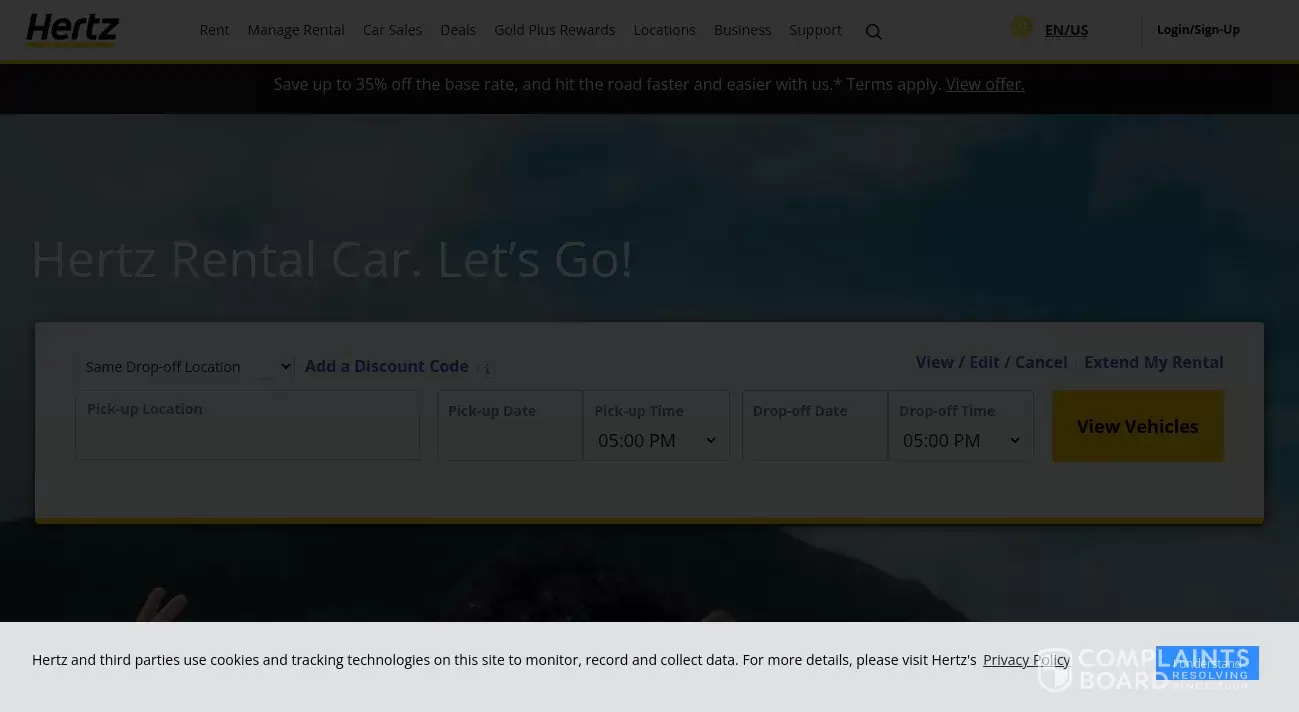
Task: Open the Gold Plus Rewards menu
Action: (555, 30)
